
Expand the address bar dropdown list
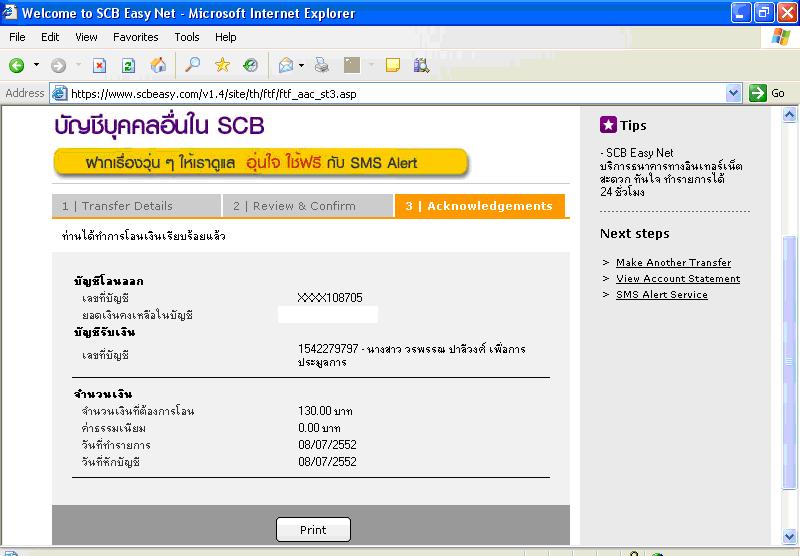tap(734, 93)
